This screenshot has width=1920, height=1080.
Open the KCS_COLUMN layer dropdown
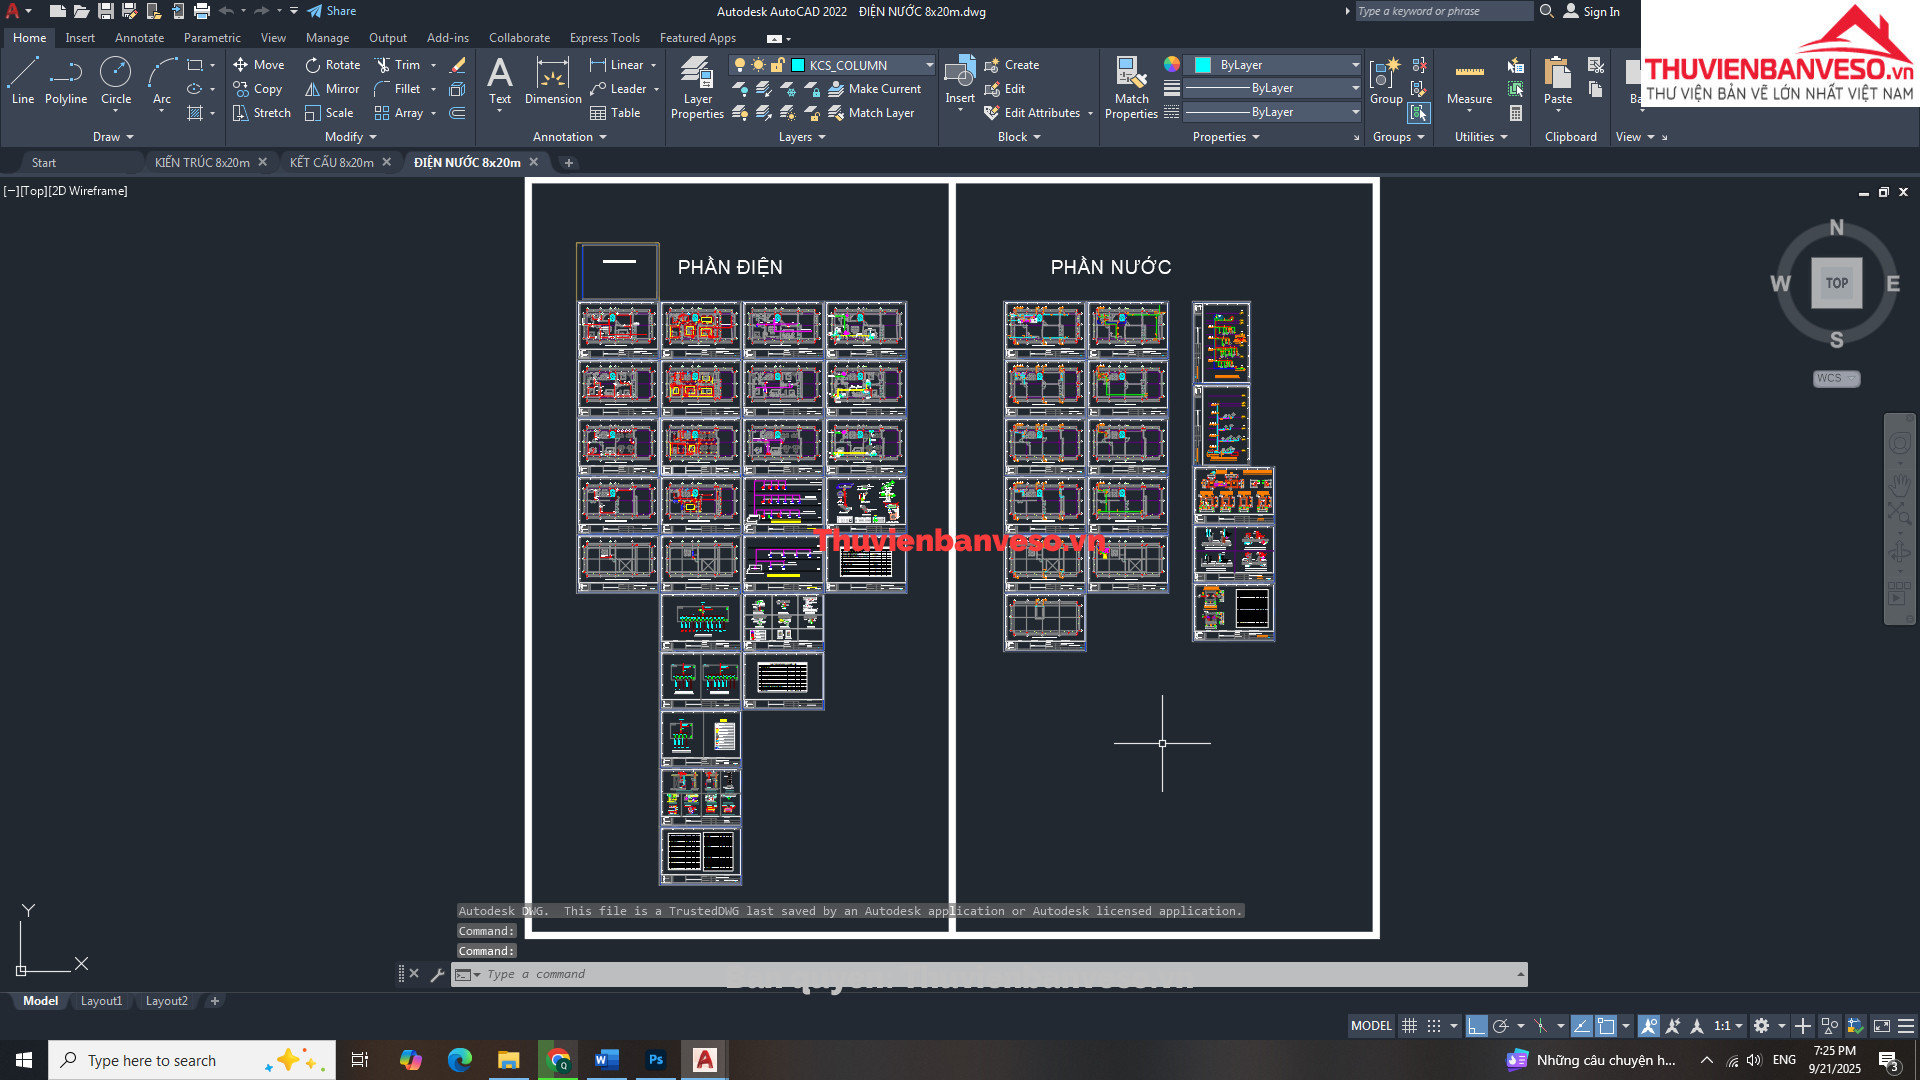coord(929,65)
